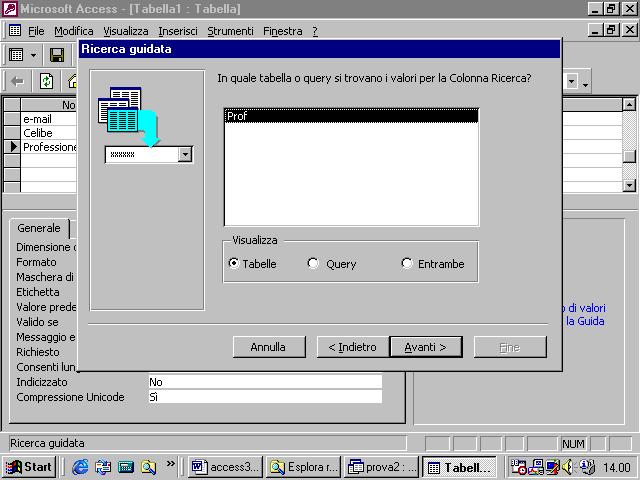The width and height of the screenshot is (640, 480).
Task: Open the ? help menu
Action: [x=315, y=31]
